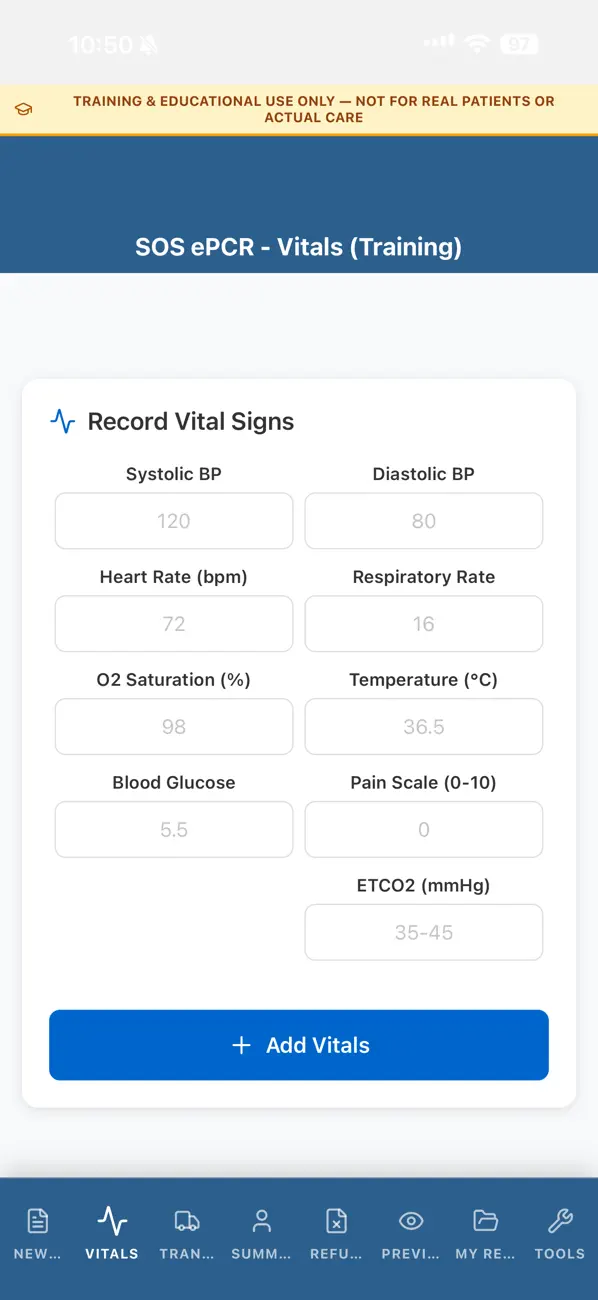The width and height of the screenshot is (598, 1300).
Task: Select the Tools wrench icon
Action: tap(559, 1220)
